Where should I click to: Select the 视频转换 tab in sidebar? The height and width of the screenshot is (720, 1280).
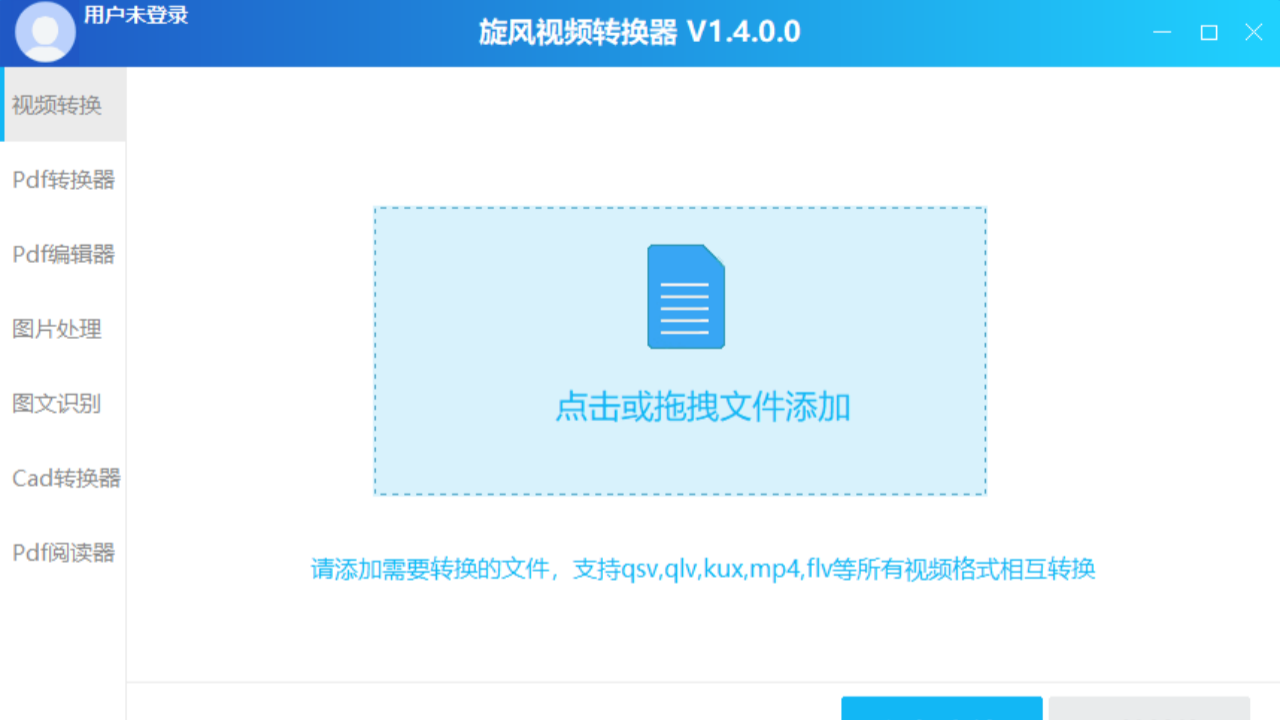(58, 105)
